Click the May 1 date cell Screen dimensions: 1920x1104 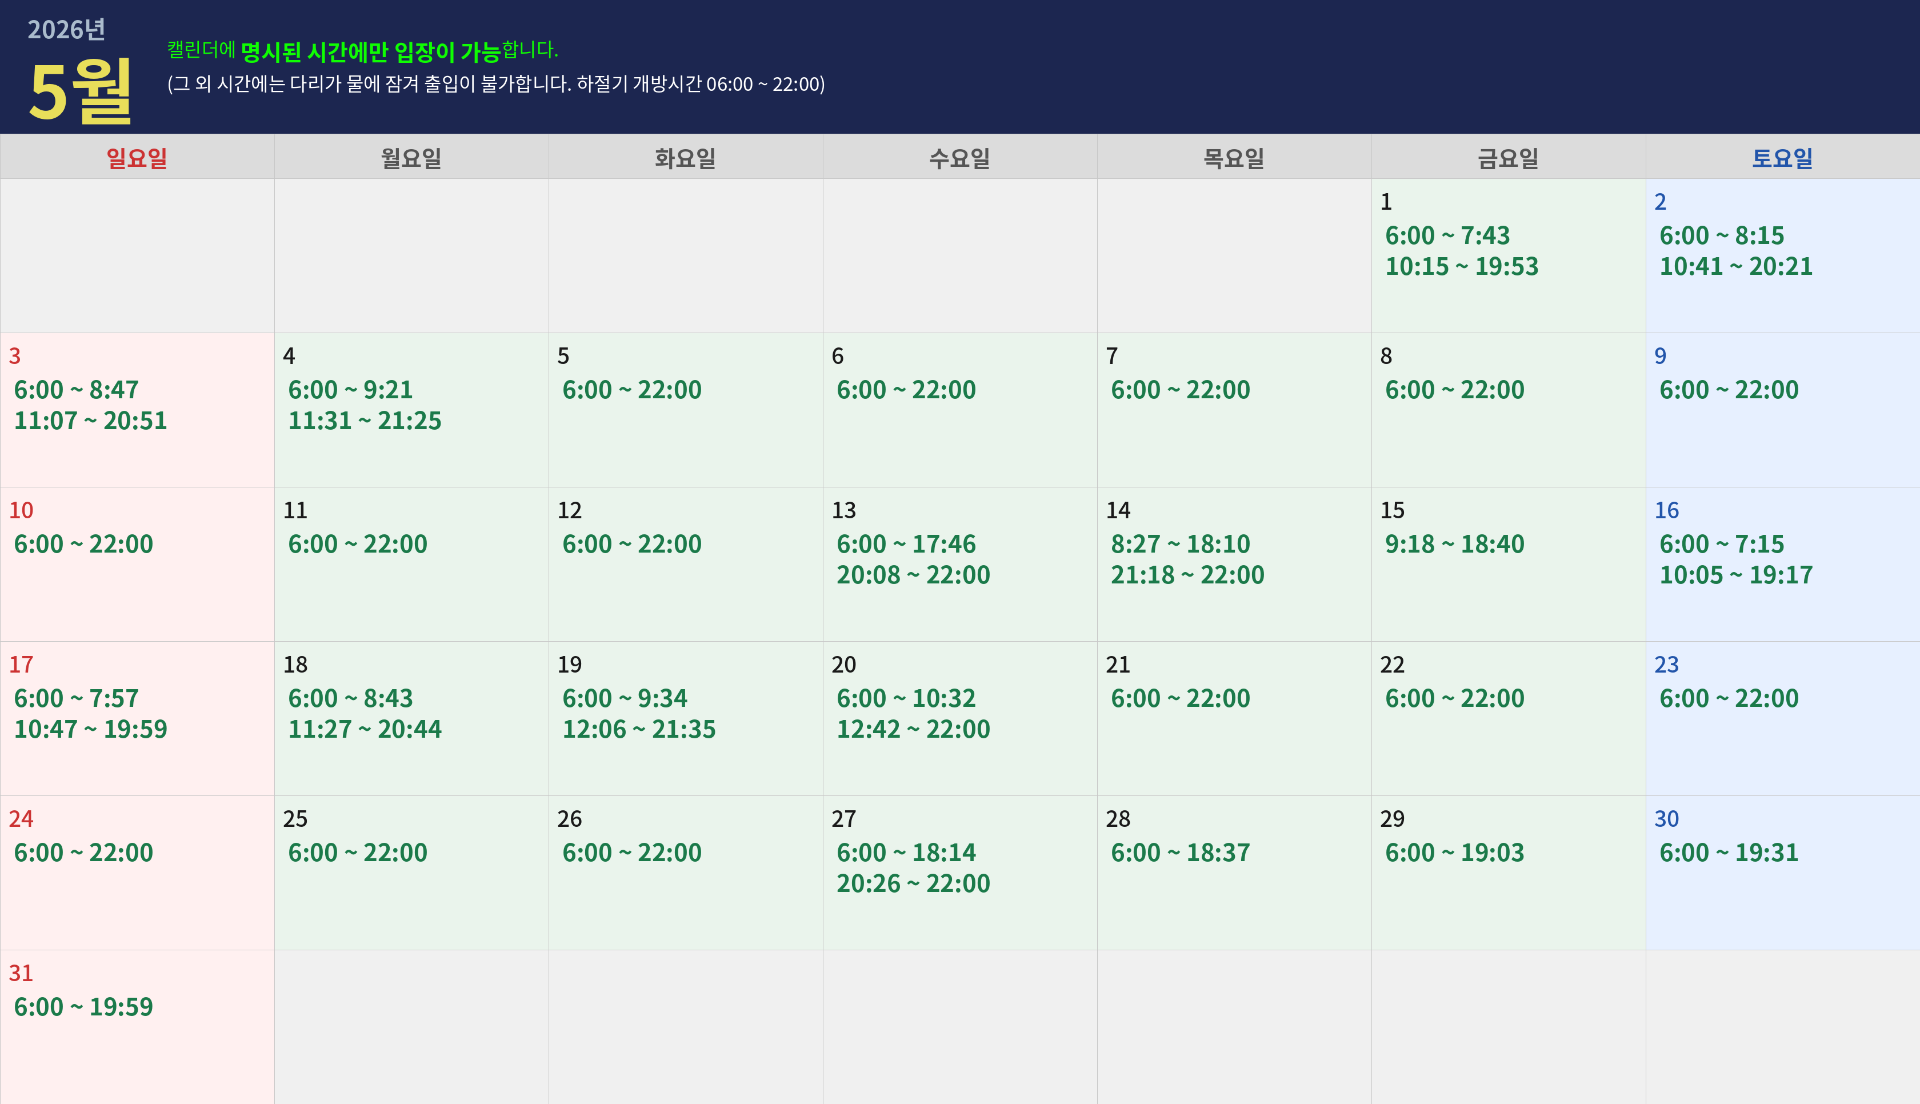(1507, 256)
